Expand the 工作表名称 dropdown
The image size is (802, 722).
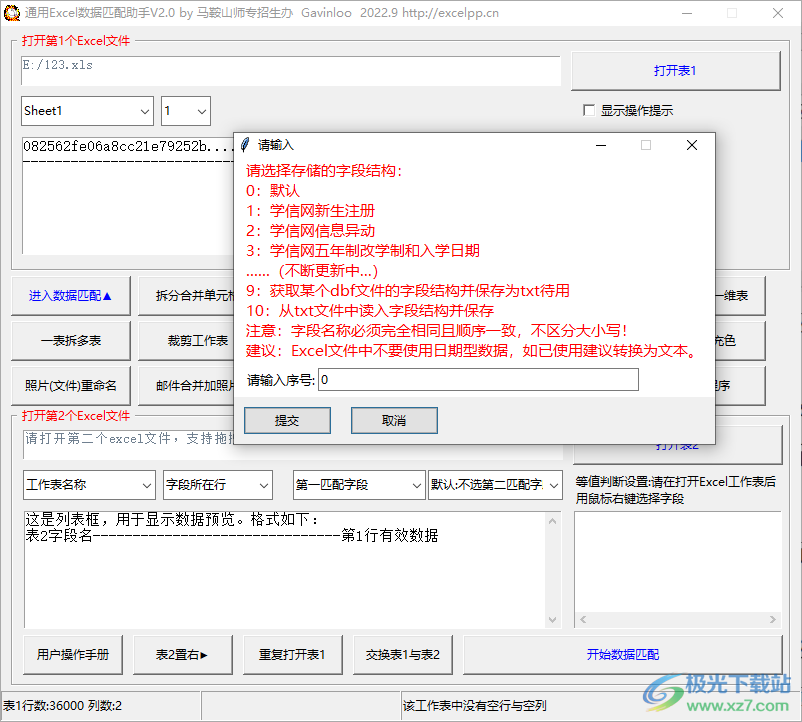tap(90, 485)
